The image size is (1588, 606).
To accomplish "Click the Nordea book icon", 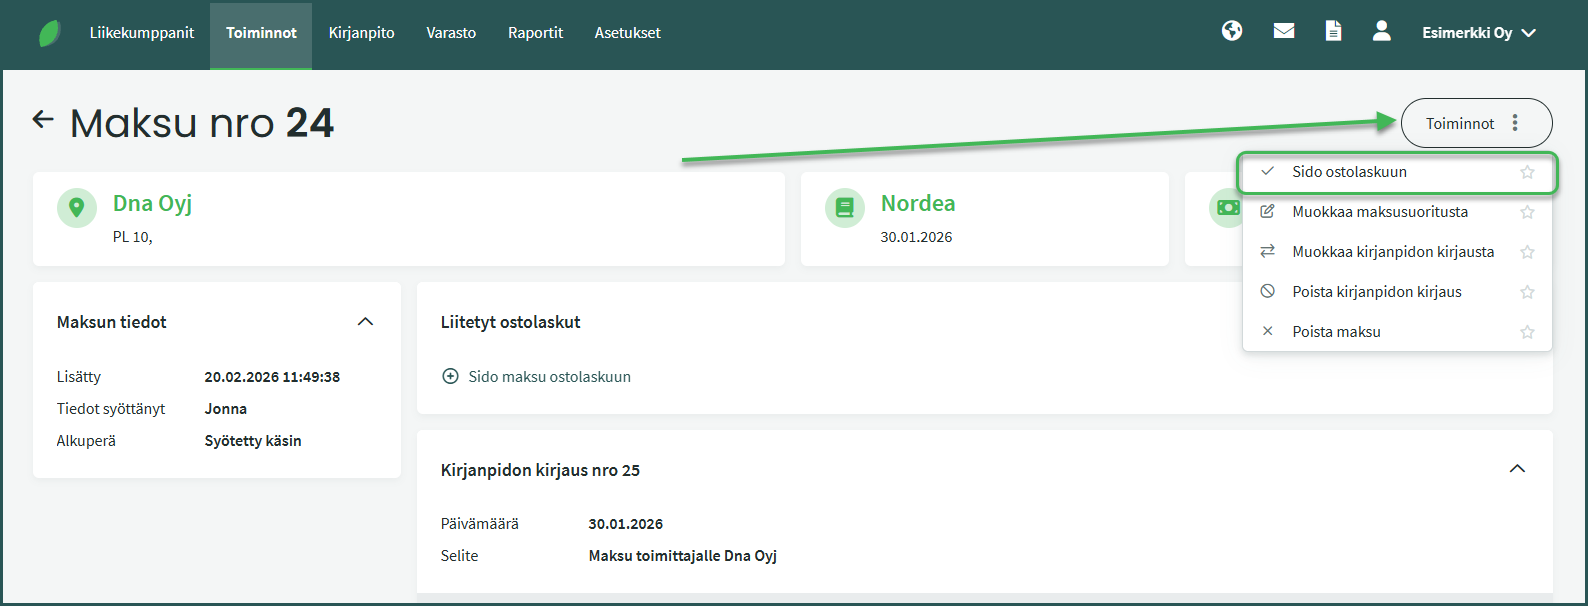I will point(844,208).
